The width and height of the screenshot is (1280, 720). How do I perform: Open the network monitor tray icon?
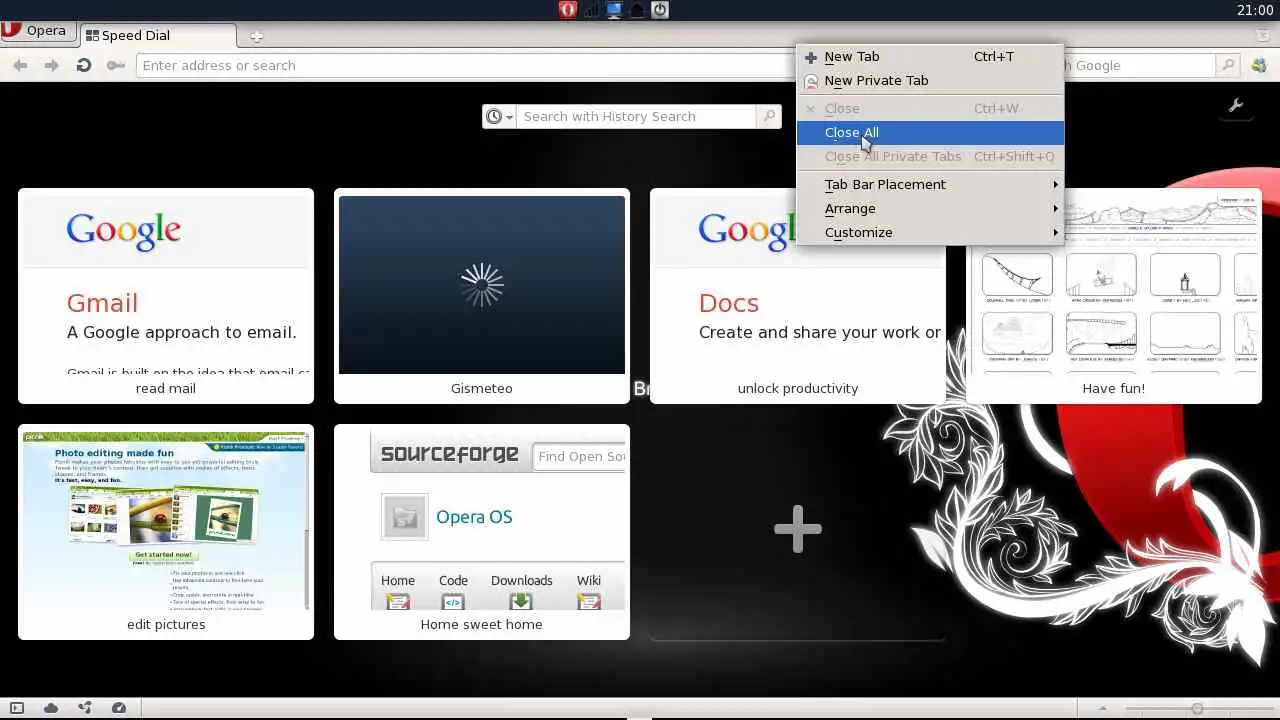591,10
